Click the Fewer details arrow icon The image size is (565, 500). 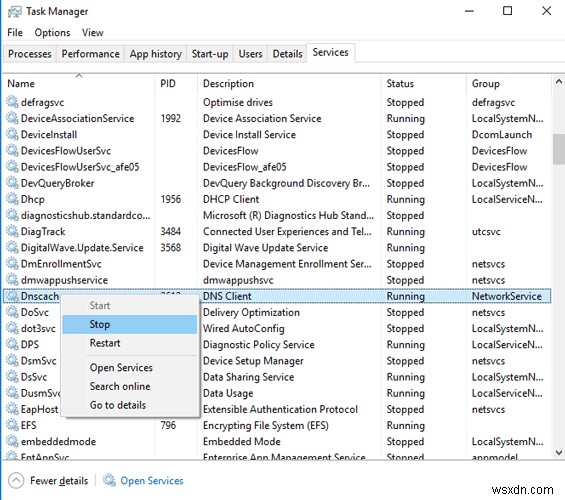[x=16, y=481]
